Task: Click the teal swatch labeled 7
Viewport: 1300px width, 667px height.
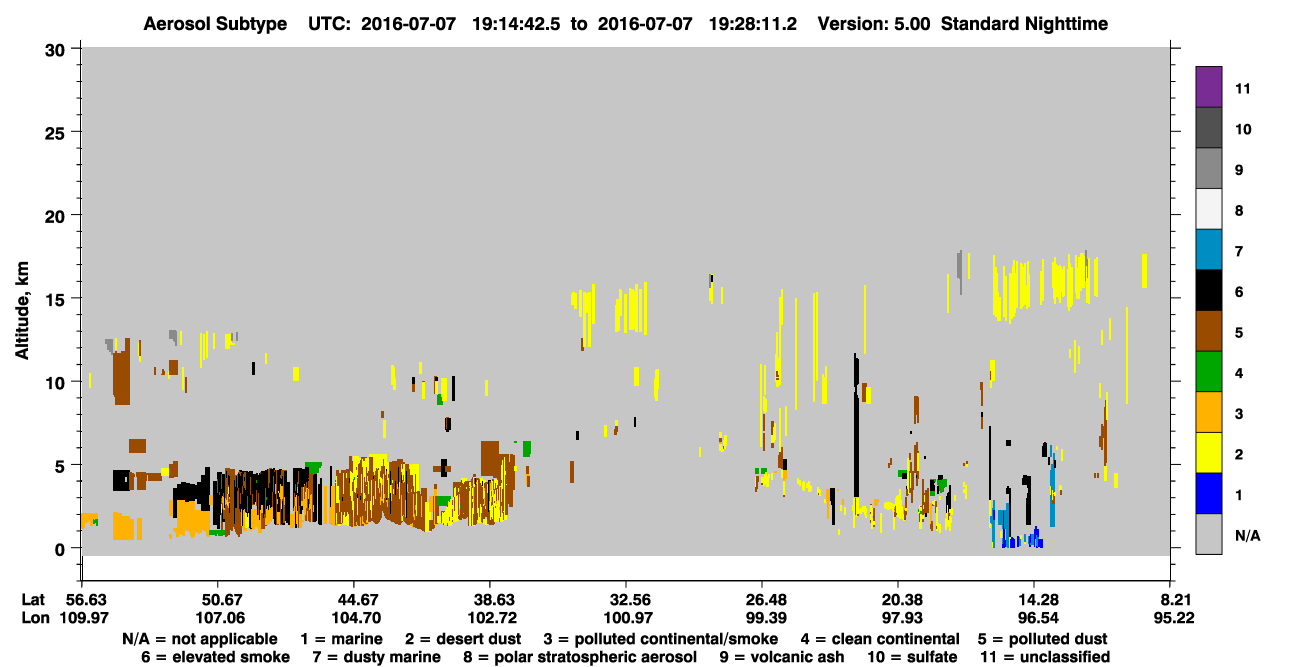Action: [x=1210, y=250]
